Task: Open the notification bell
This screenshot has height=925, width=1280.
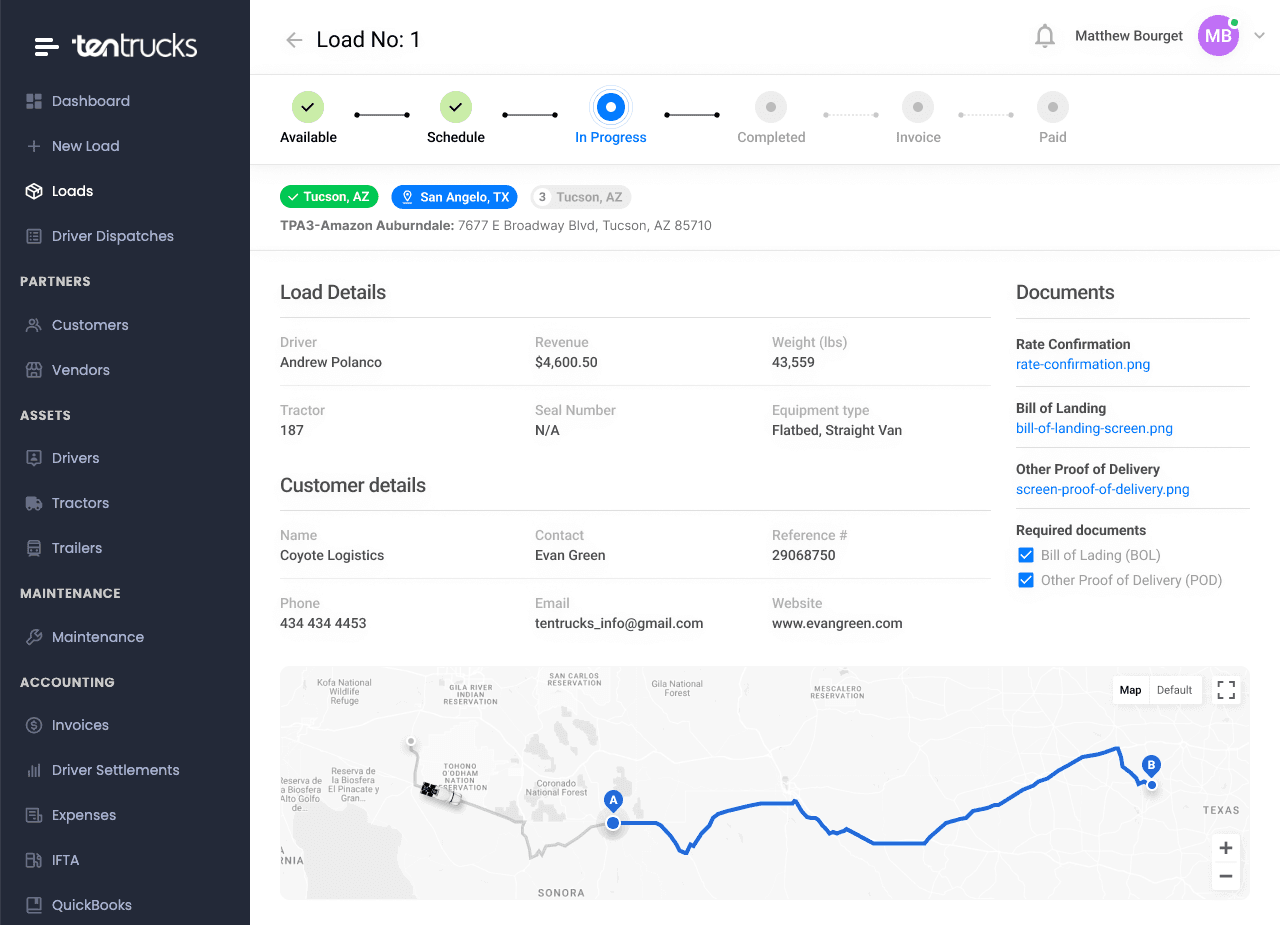Action: [x=1044, y=35]
